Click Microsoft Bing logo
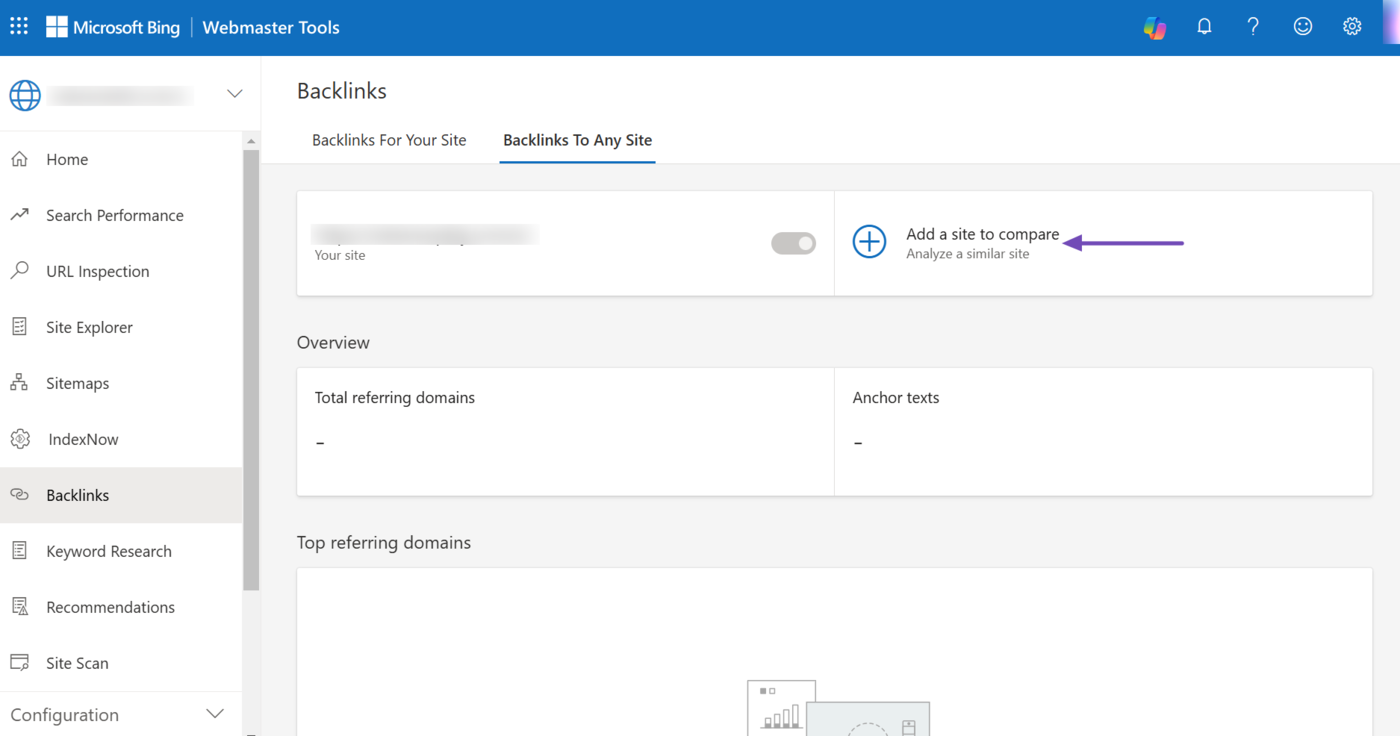Viewport: 1400px width, 736px height. (x=113, y=27)
